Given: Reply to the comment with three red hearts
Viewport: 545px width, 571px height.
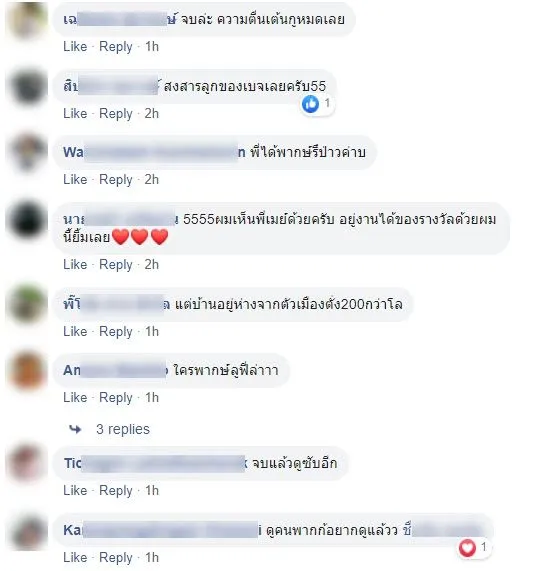Looking at the screenshot, I should (x=116, y=265).
